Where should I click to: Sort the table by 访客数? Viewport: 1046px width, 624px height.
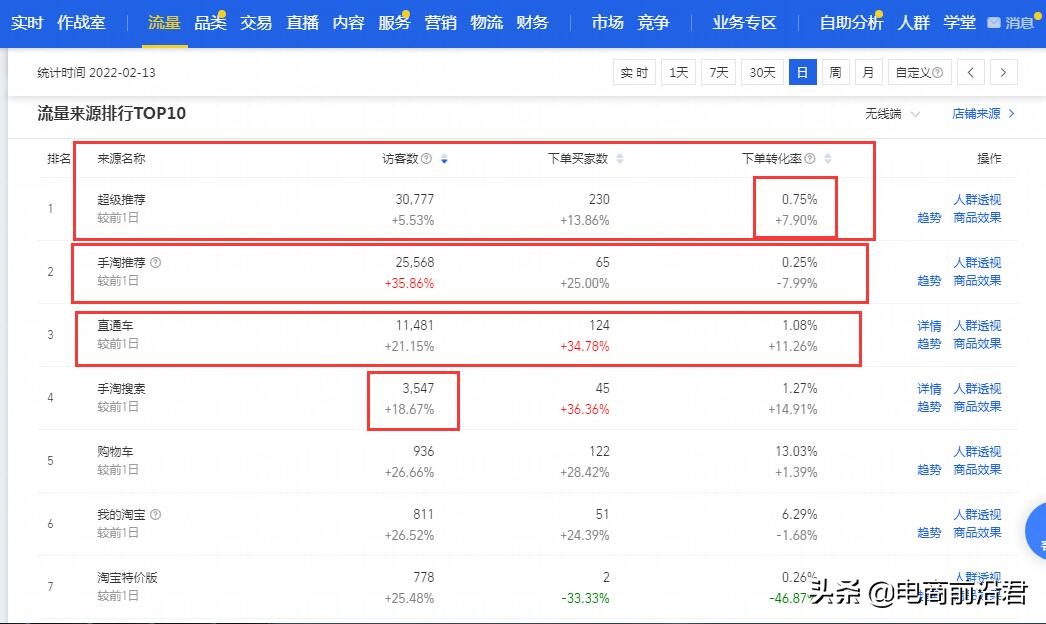[x=444, y=158]
